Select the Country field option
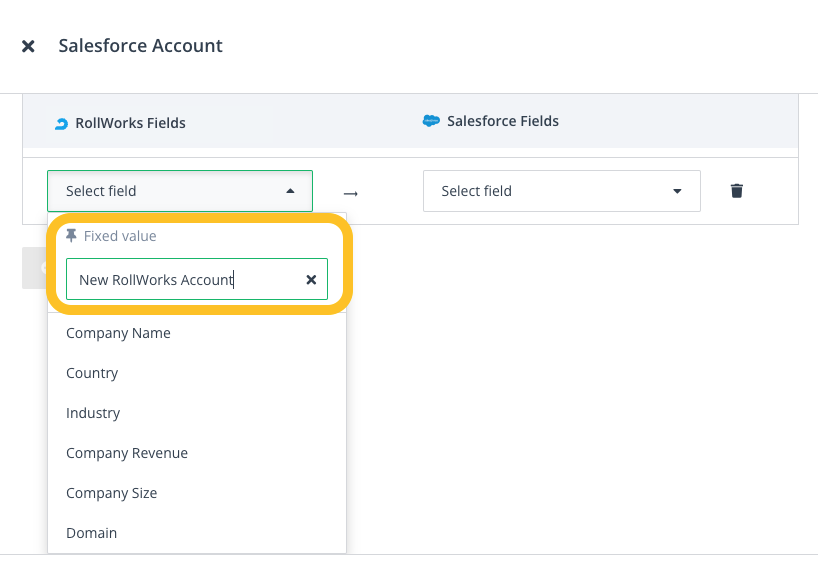Image resolution: width=818 pixels, height=566 pixels. (x=92, y=373)
